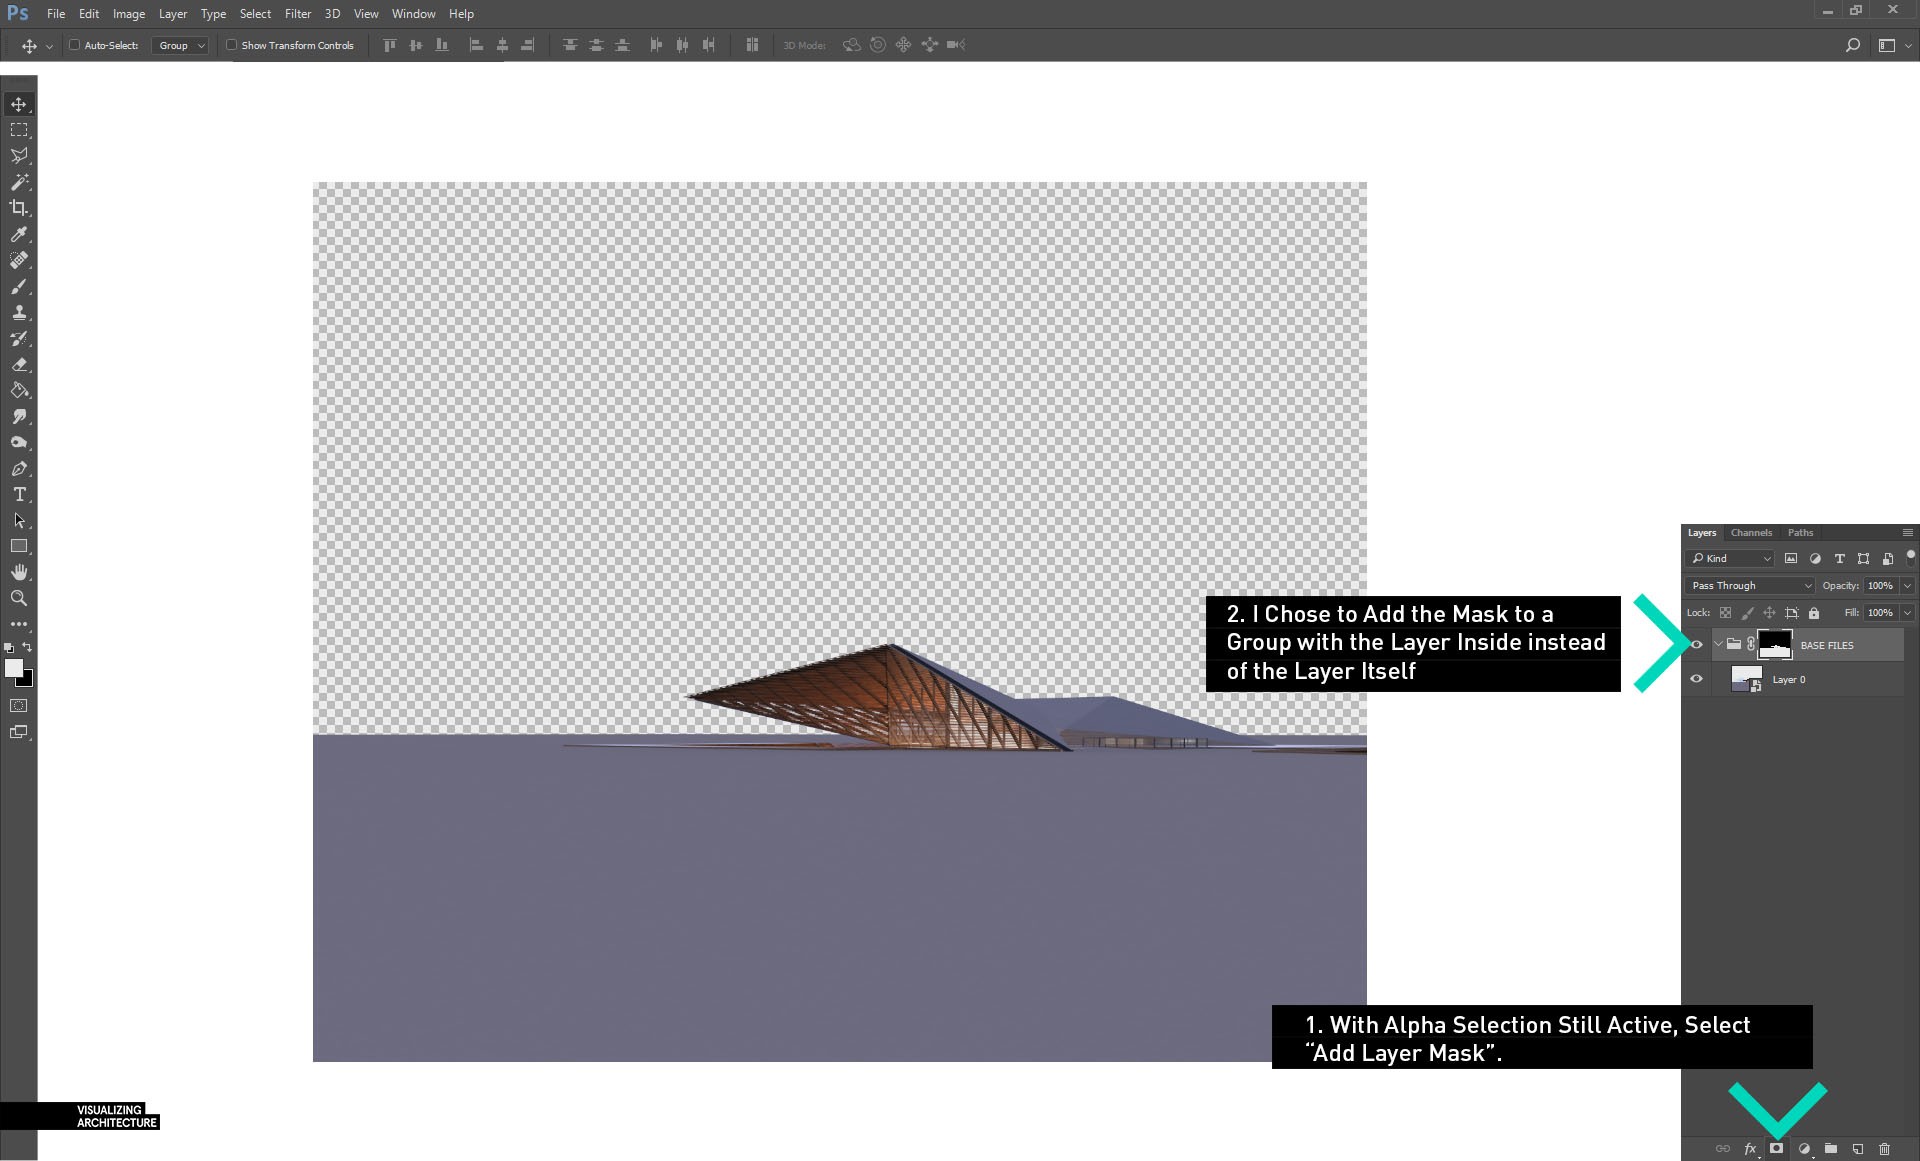Open the Filter menu
The image size is (1920, 1161).
point(297,14)
